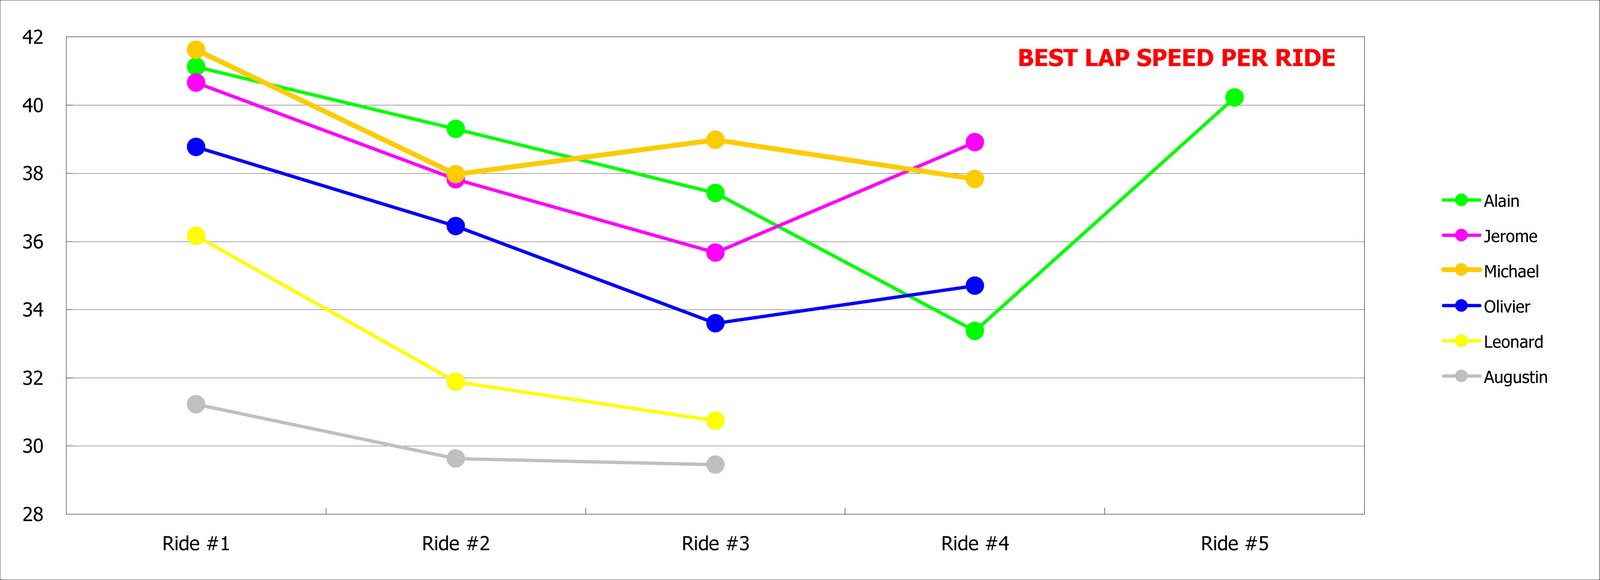Select Augustin's gray point at Ride #1
Image resolution: width=1600 pixels, height=580 pixels.
point(196,404)
